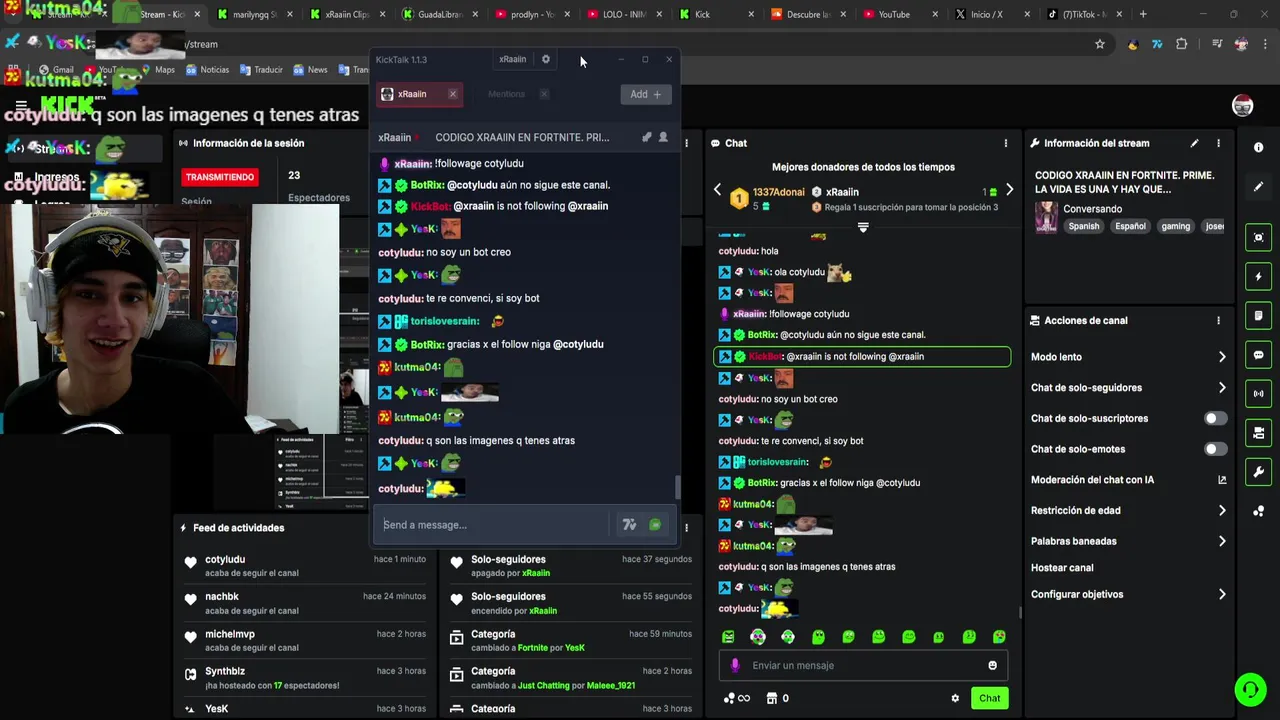Viewport: 1280px width, 720px height.
Task: Open the green headset support button
Action: [x=1250, y=690]
